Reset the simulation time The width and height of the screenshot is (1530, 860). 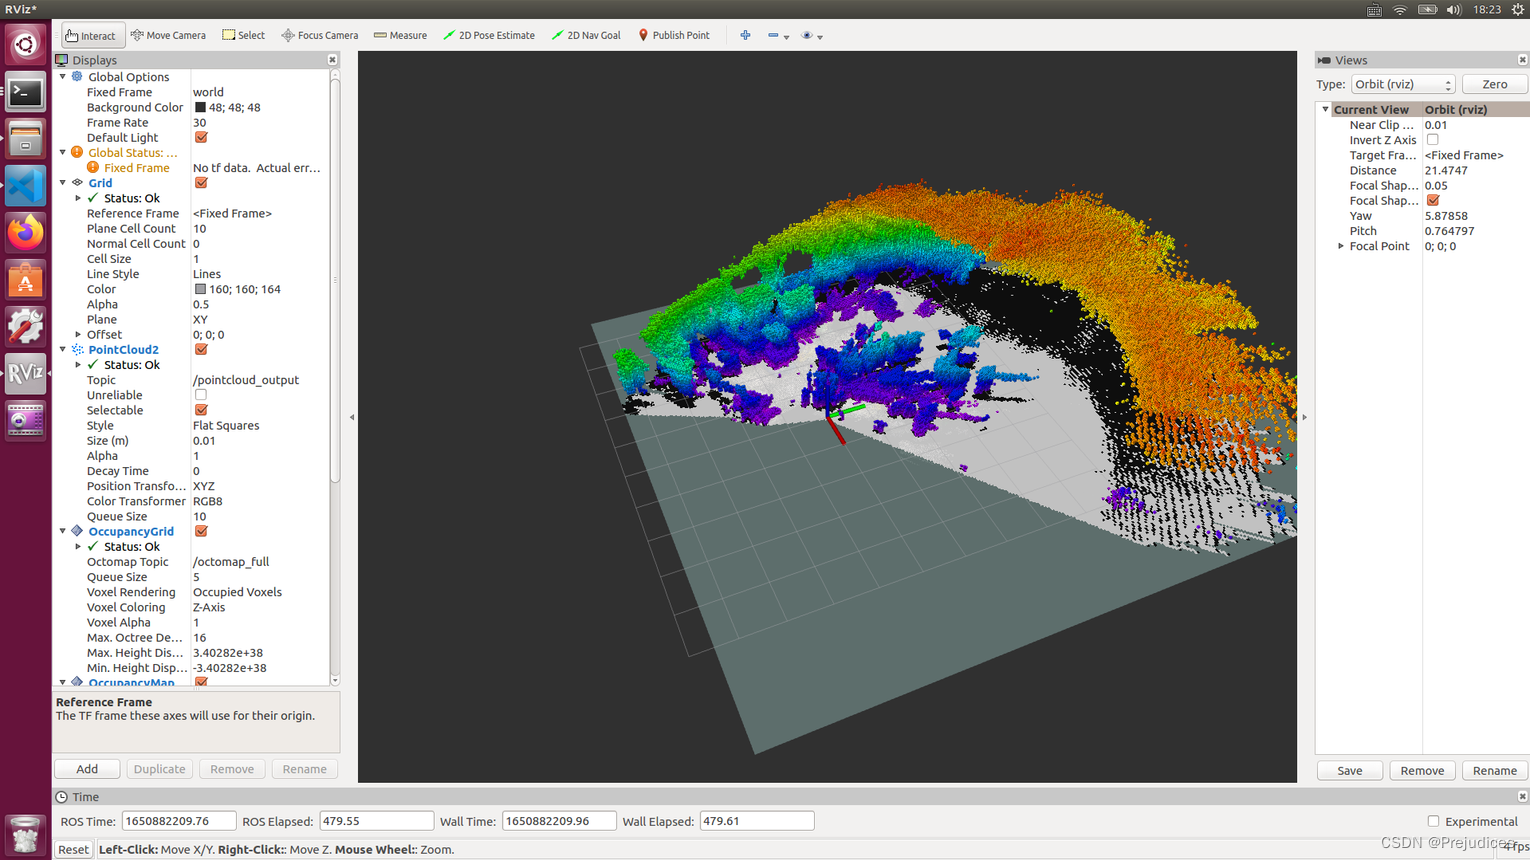pos(73,849)
